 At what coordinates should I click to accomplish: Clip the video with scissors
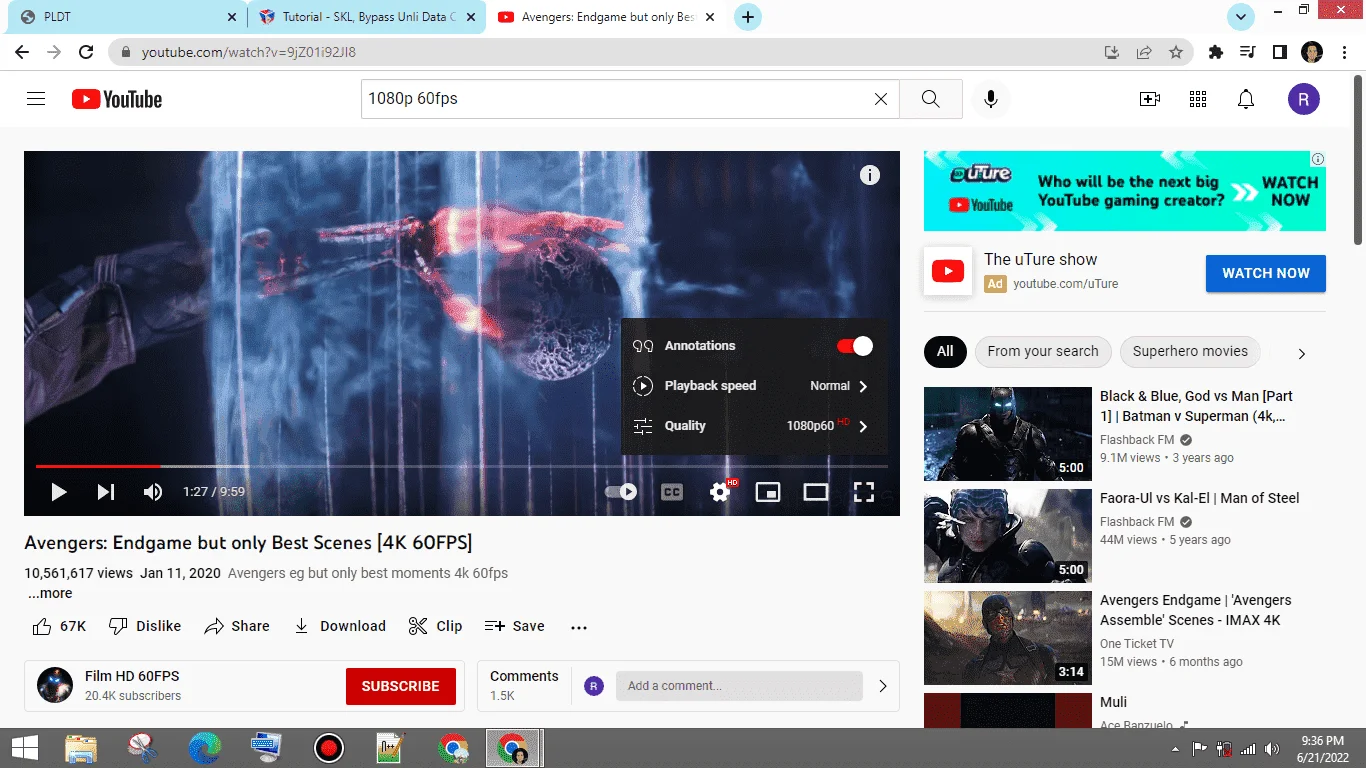(x=435, y=626)
